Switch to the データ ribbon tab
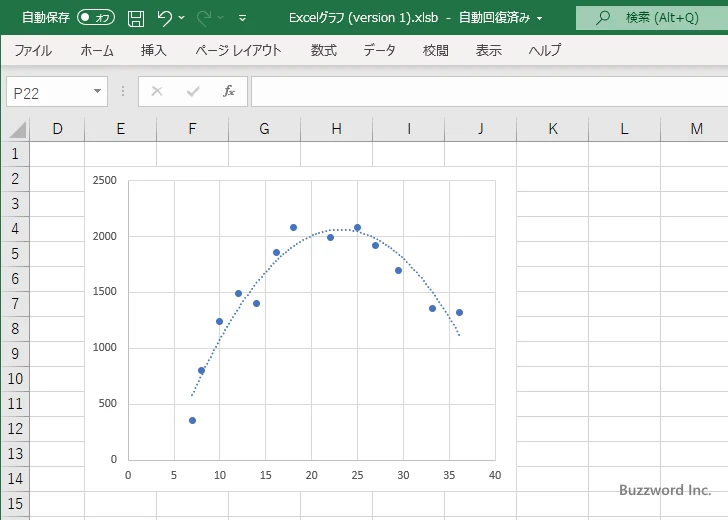This screenshot has height=520, width=728. pyautogui.click(x=379, y=50)
